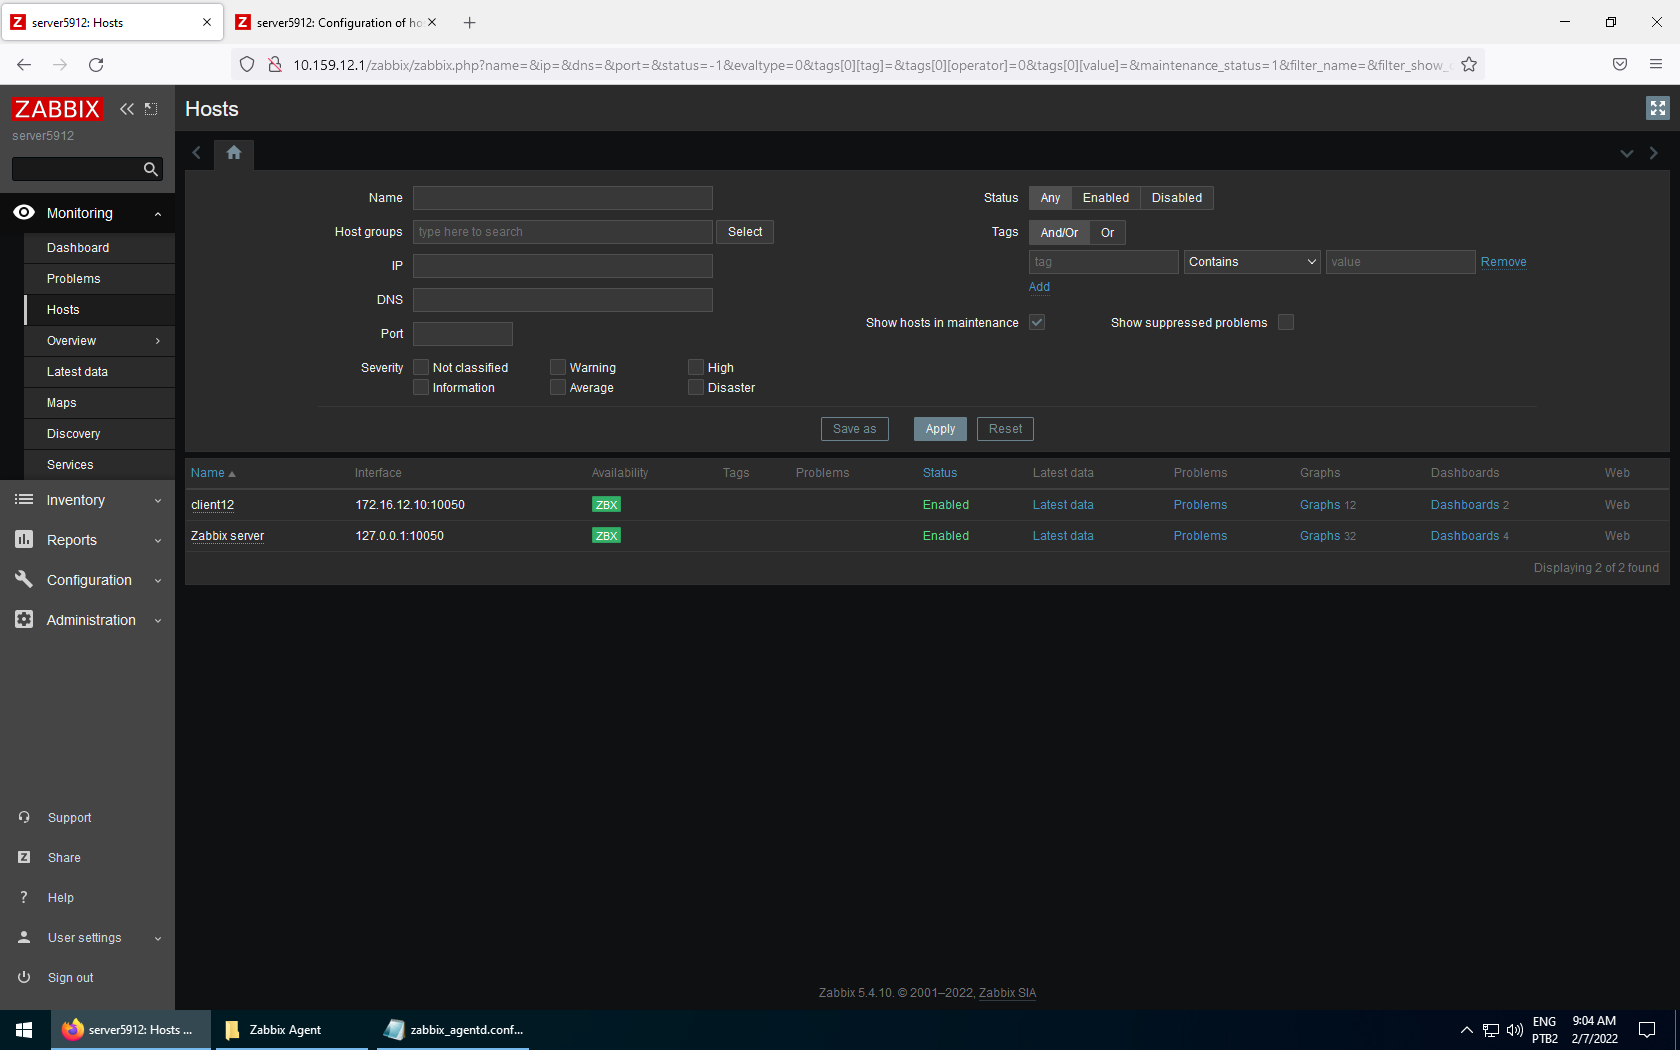Collapse the sidebar with the double-chevron icon

point(126,109)
